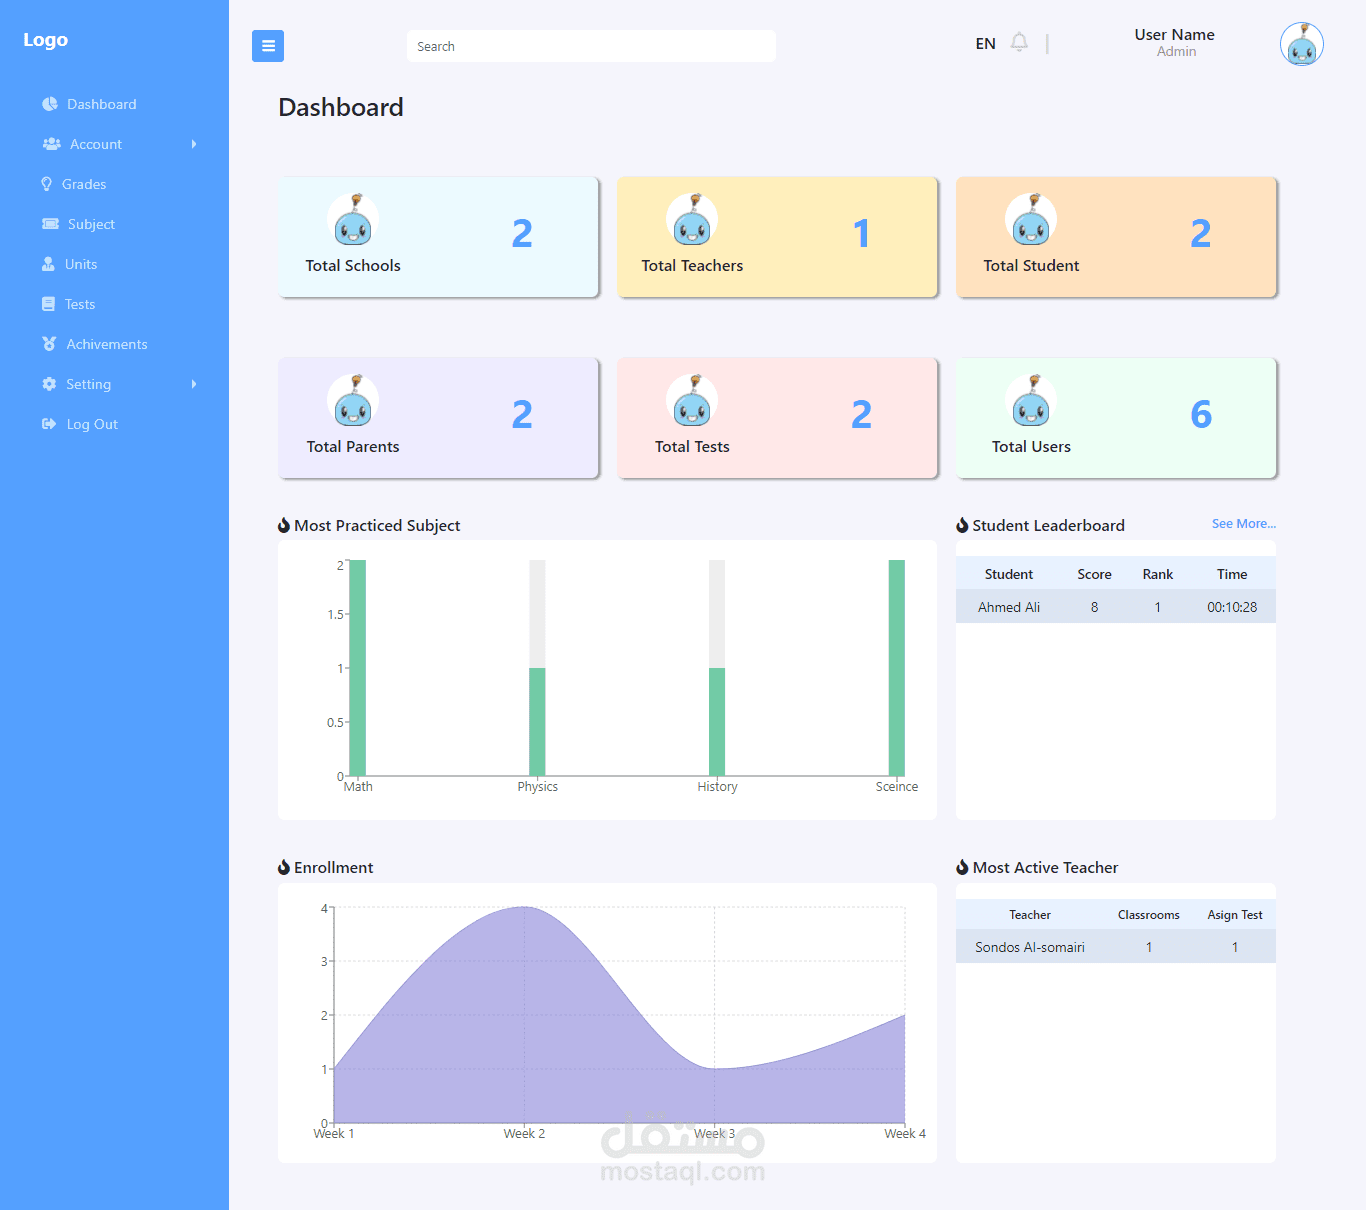Expand the Setting submenu arrow

click(194, 384)
